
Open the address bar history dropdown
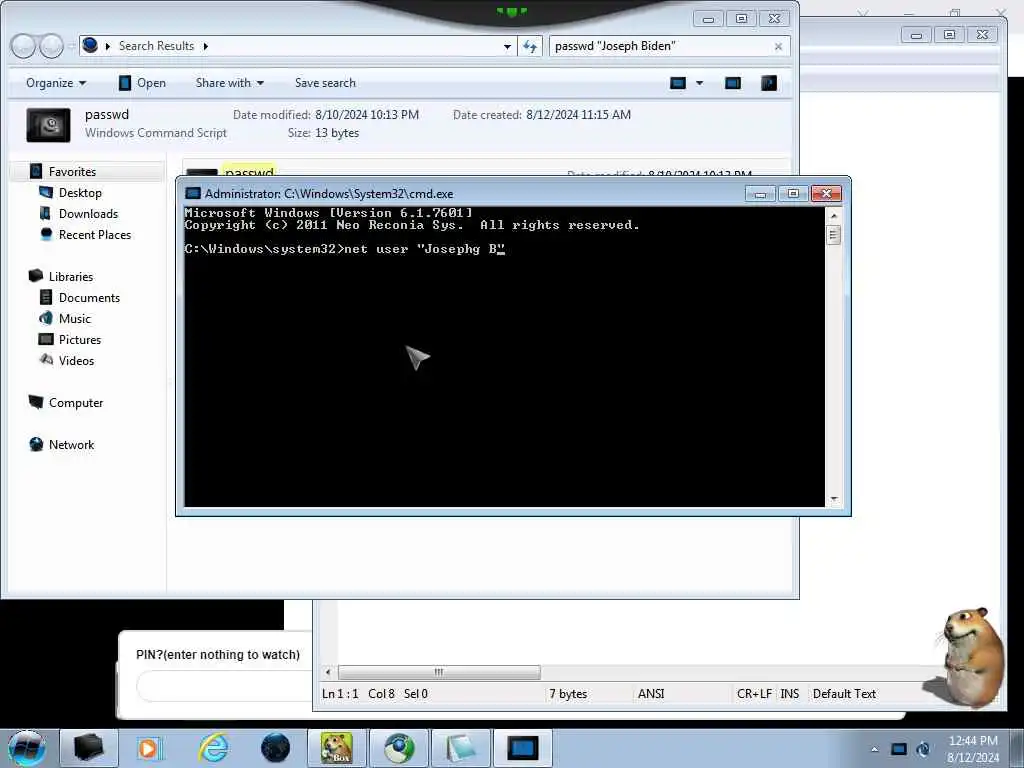[507, 46]
